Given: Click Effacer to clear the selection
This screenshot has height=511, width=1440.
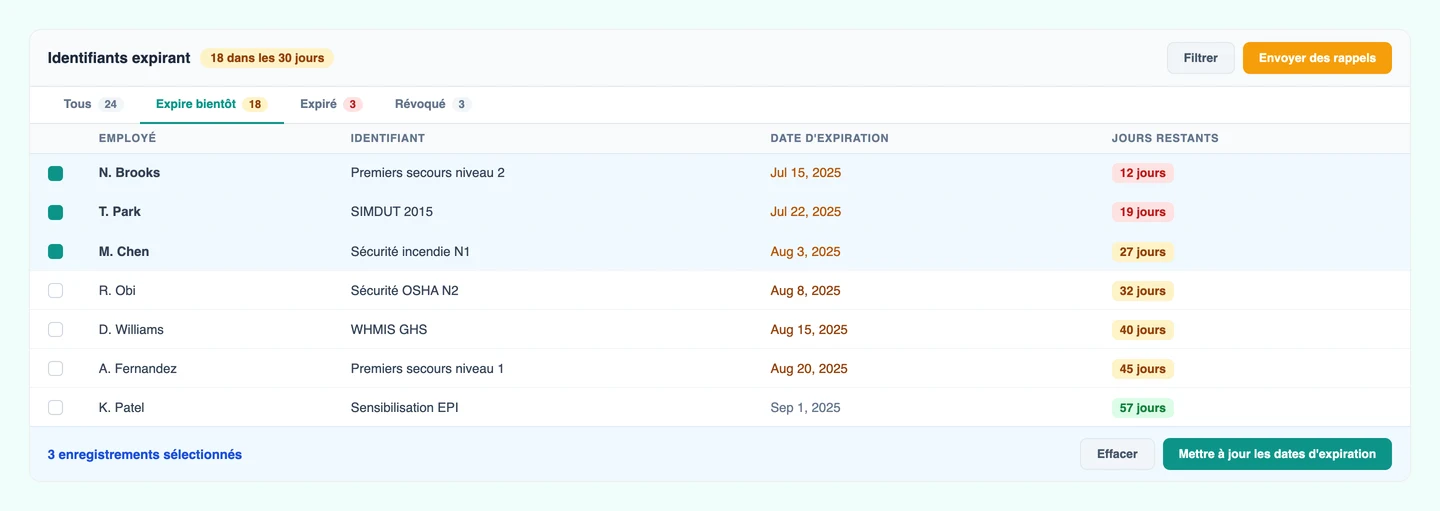Looking at the screenshot, I should click(1117, 454).
